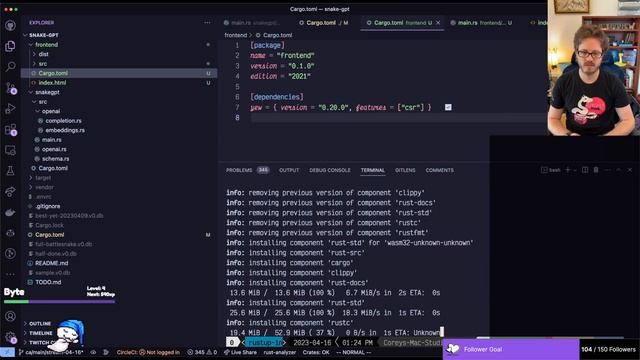The width and height of the screenshot is (640, 360).
Task: Open the Search magnifier in the activity bar
Action: click(11, 67)
